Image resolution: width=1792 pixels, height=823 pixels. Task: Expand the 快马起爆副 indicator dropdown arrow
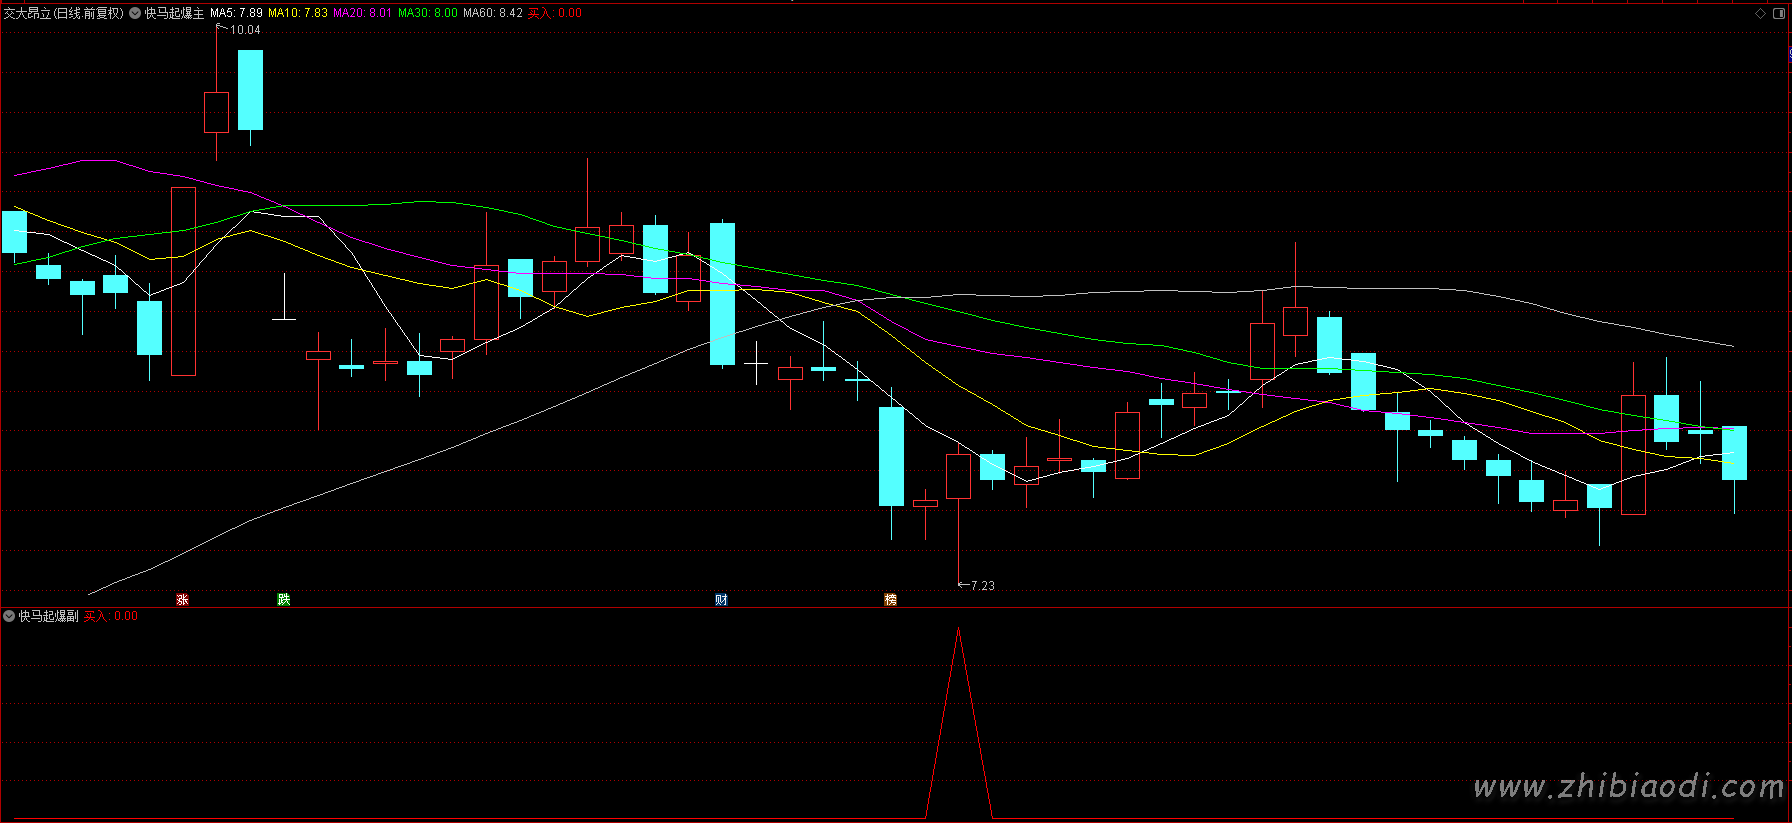(9, 616)
